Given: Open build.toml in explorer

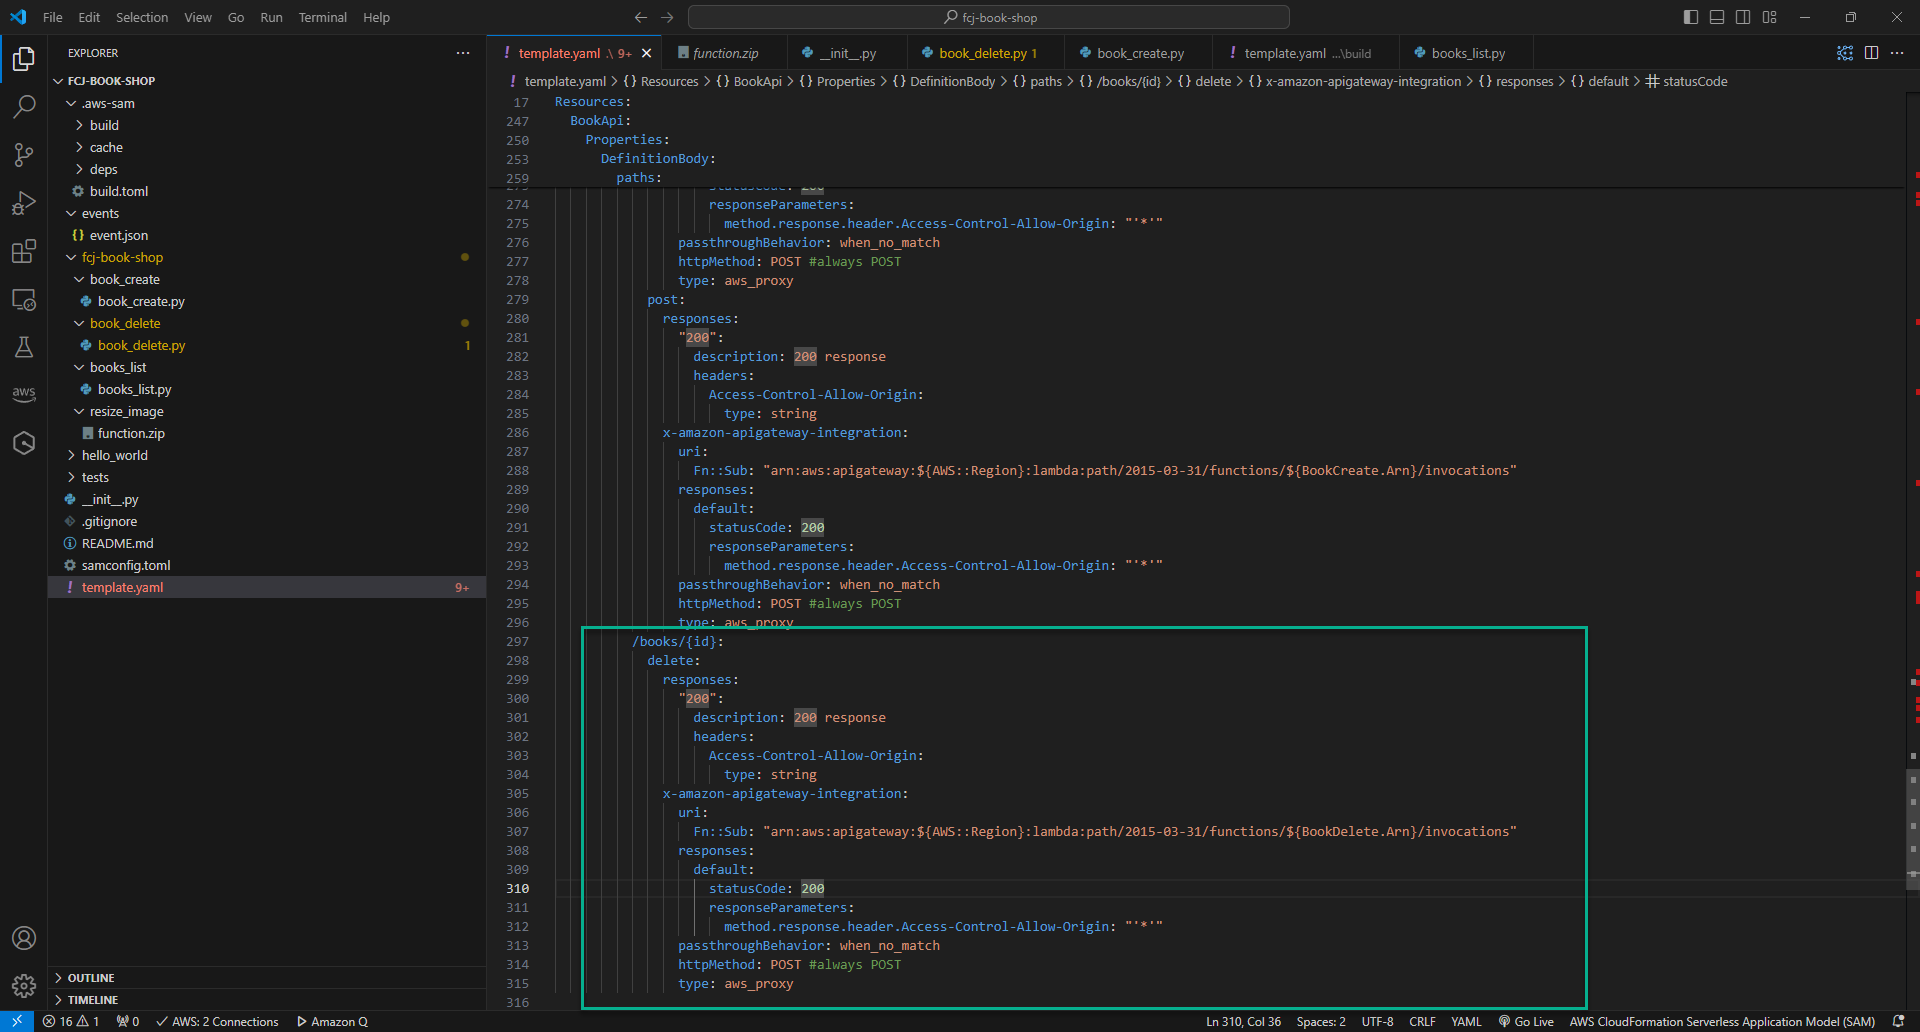Looking at the screenshot, I should [x=267, y=191].
